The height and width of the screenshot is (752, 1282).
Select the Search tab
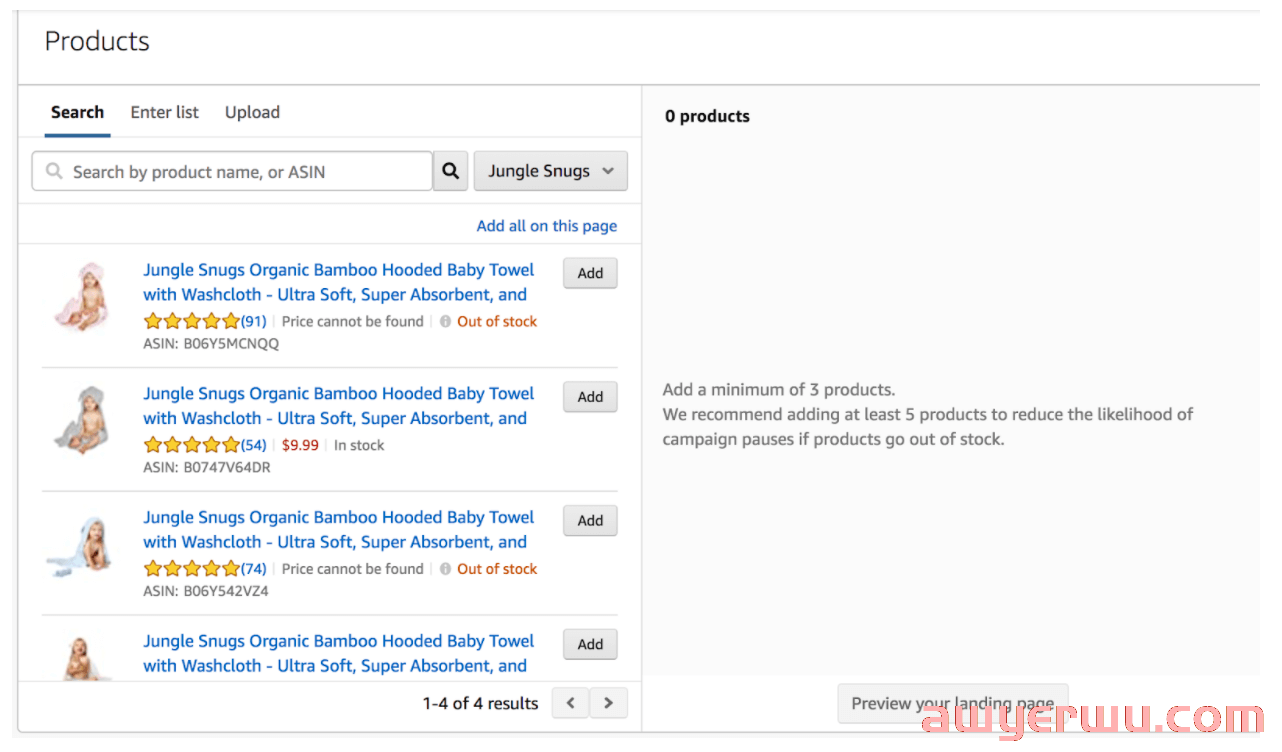(77, 112)
